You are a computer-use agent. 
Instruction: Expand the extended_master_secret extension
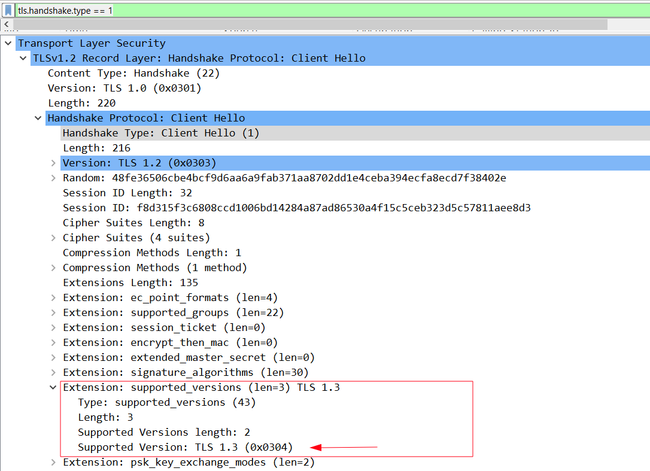pyautogui.click(x=53, y=357)
